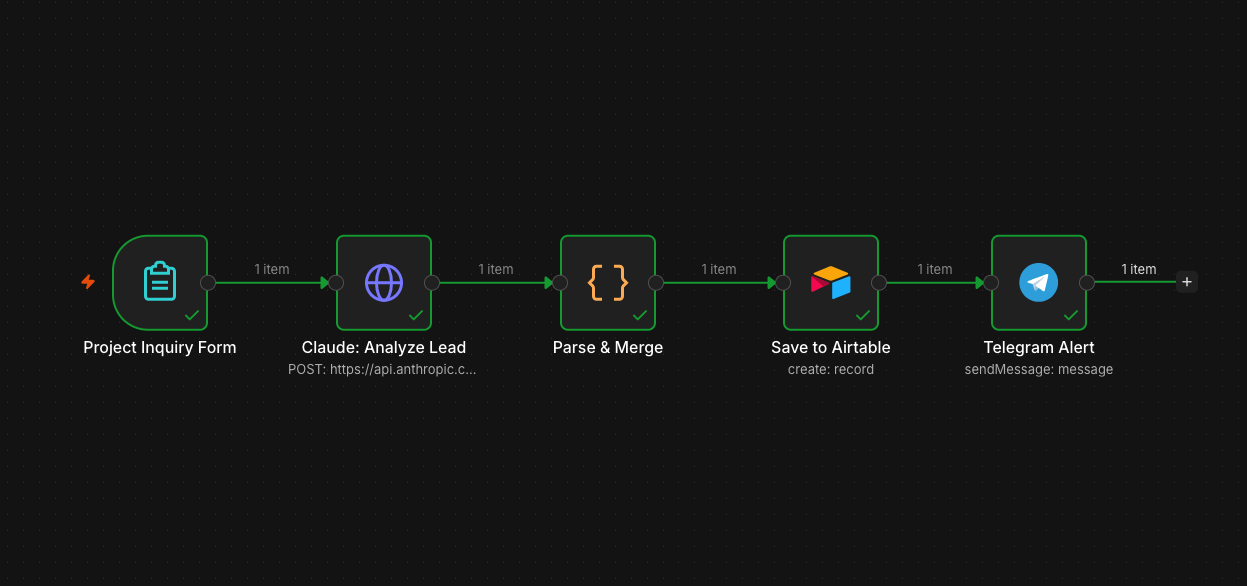This screenshot has width=1247, height=586.
Task: Click the "Parse & Merge" label
Action: (x=608, y=348)
